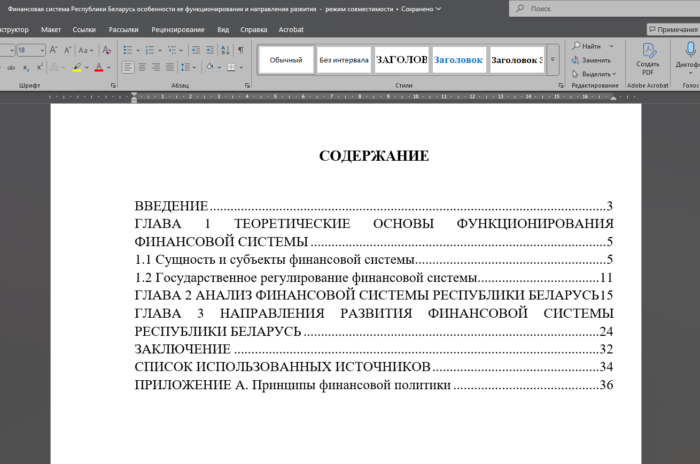Toggle strikethrough formatting

(x=11, y=68)
